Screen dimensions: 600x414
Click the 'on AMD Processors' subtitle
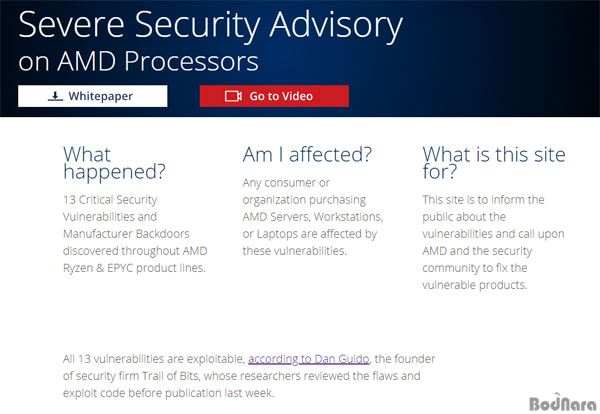coord(138,61)
